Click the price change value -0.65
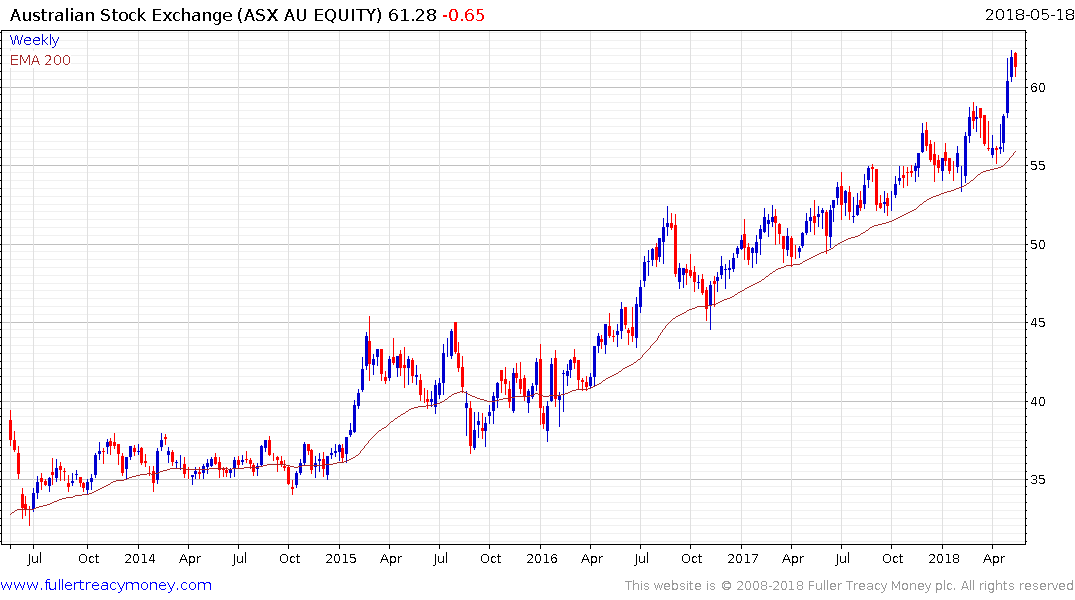 (463, 14)
